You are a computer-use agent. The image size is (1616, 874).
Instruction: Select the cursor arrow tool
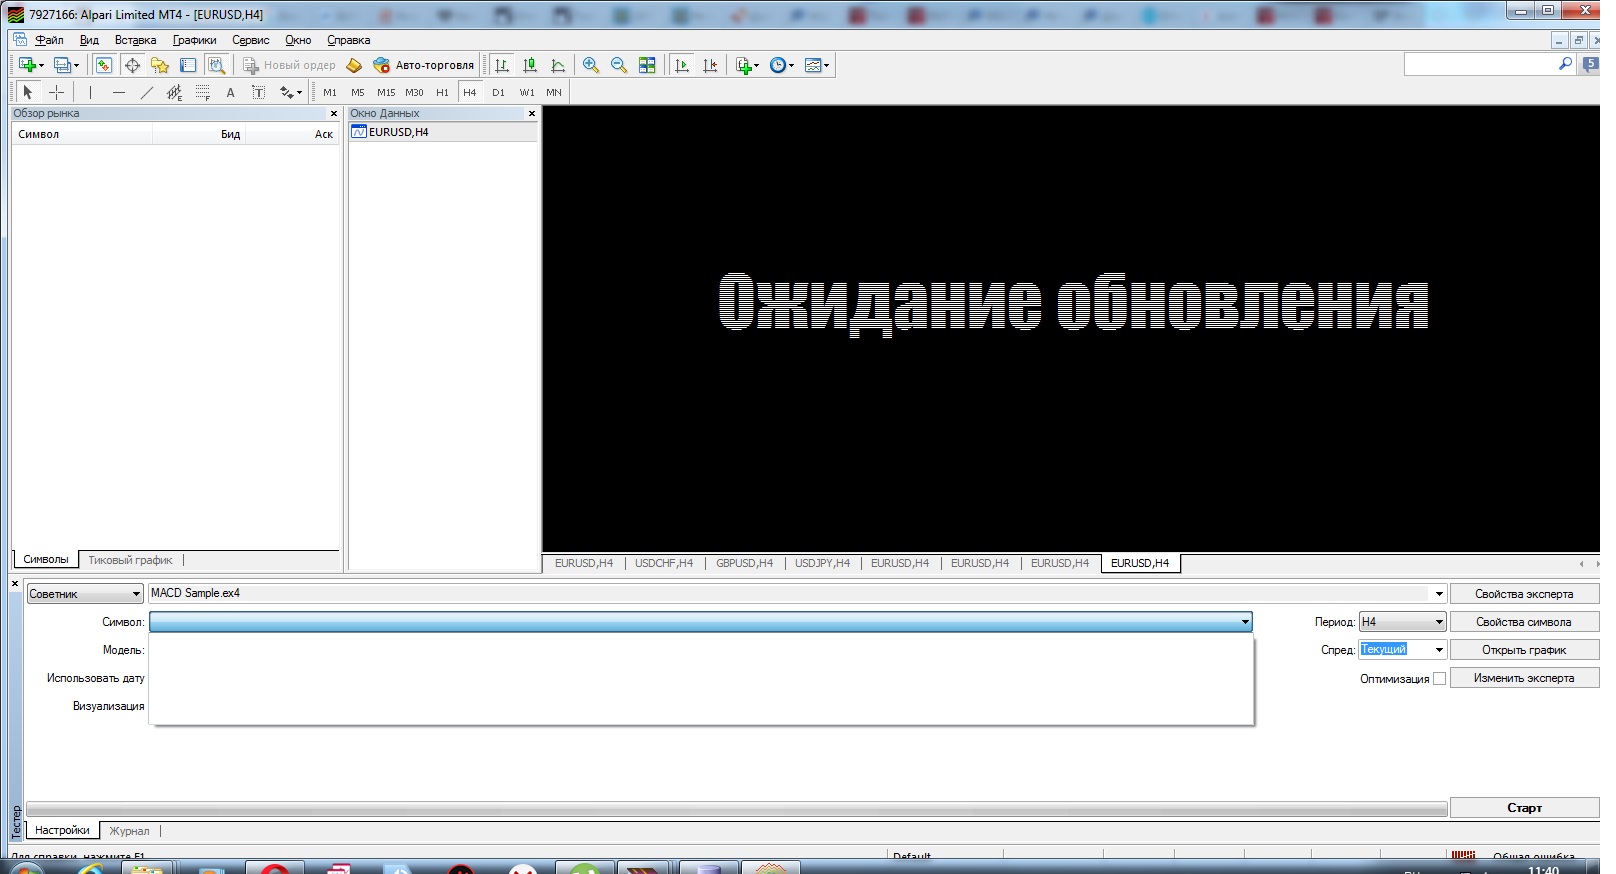pyautogui.click(x=28, y=92)
